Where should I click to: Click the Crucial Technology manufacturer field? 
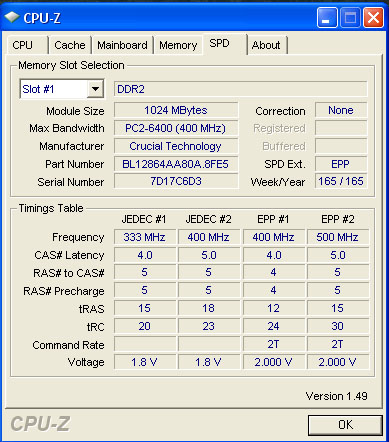176,146
